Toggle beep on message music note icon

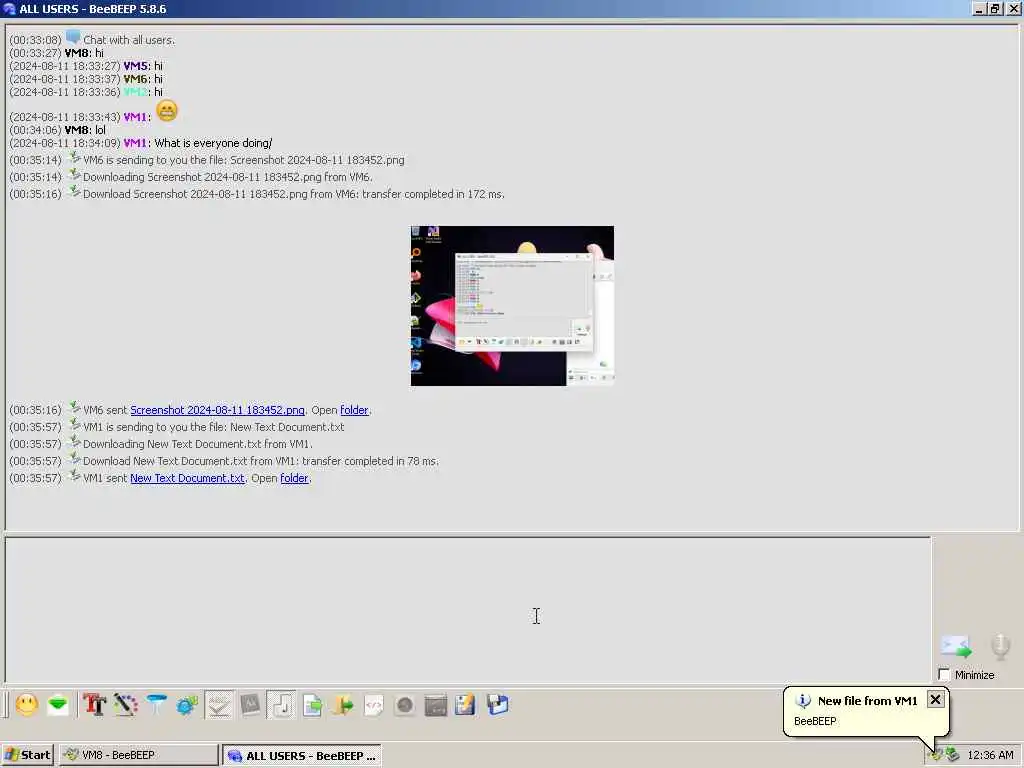point(281,705)
